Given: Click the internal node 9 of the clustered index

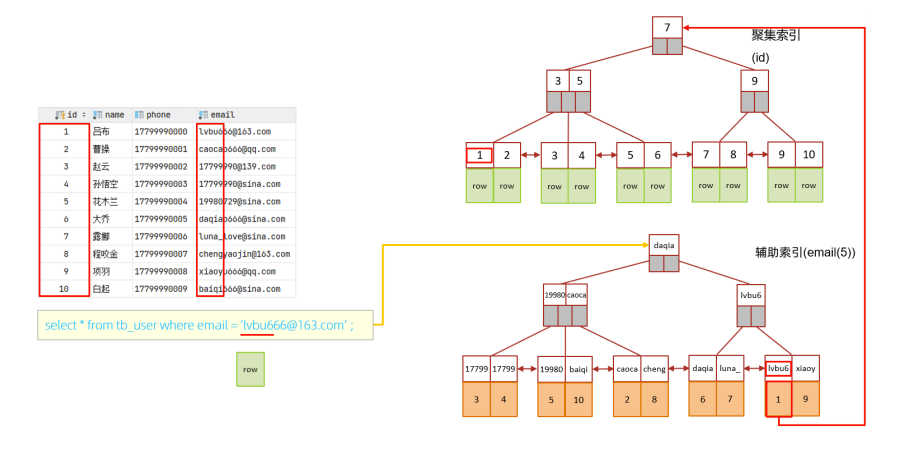Looking at the screenshot, I should pos(754,81).
